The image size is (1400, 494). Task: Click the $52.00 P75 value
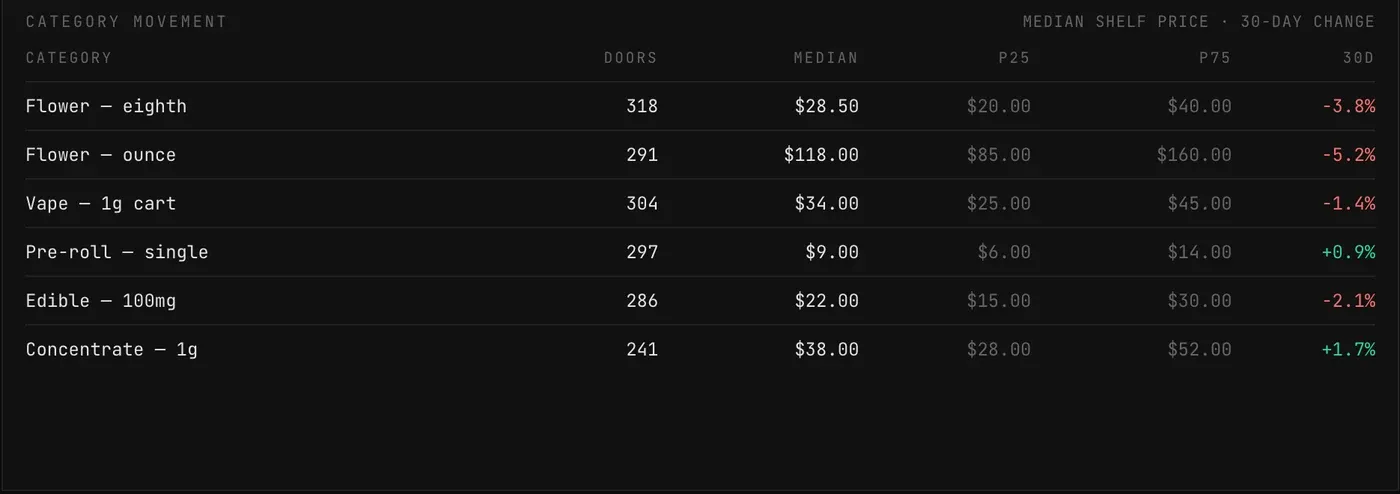click(1199, 350)
